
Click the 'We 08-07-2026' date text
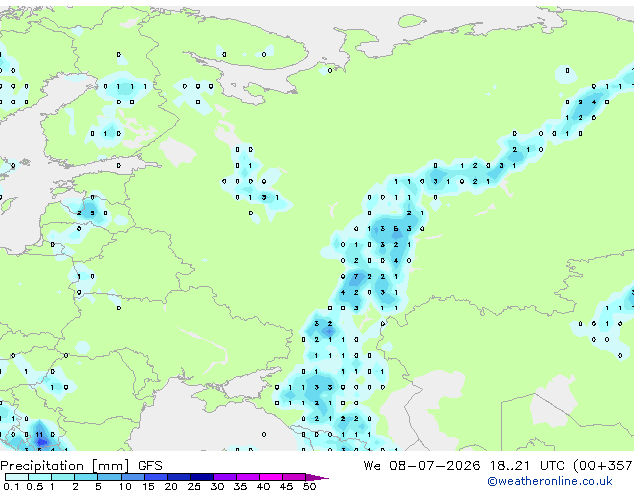[422, 466]
